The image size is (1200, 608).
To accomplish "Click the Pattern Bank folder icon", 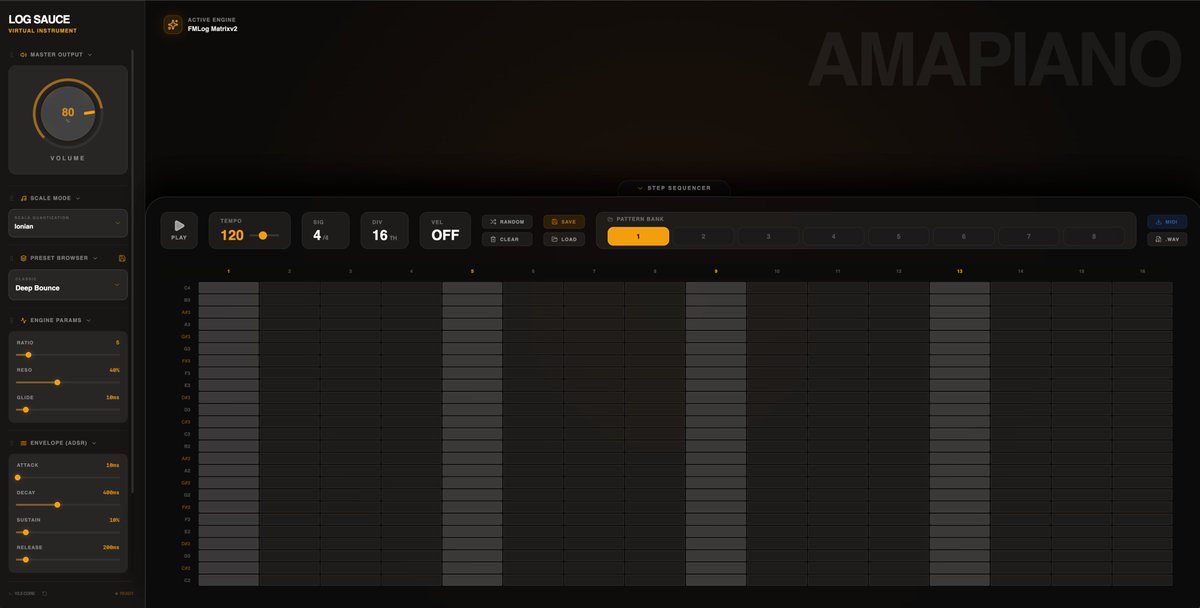I will click(x=610, y=219).
